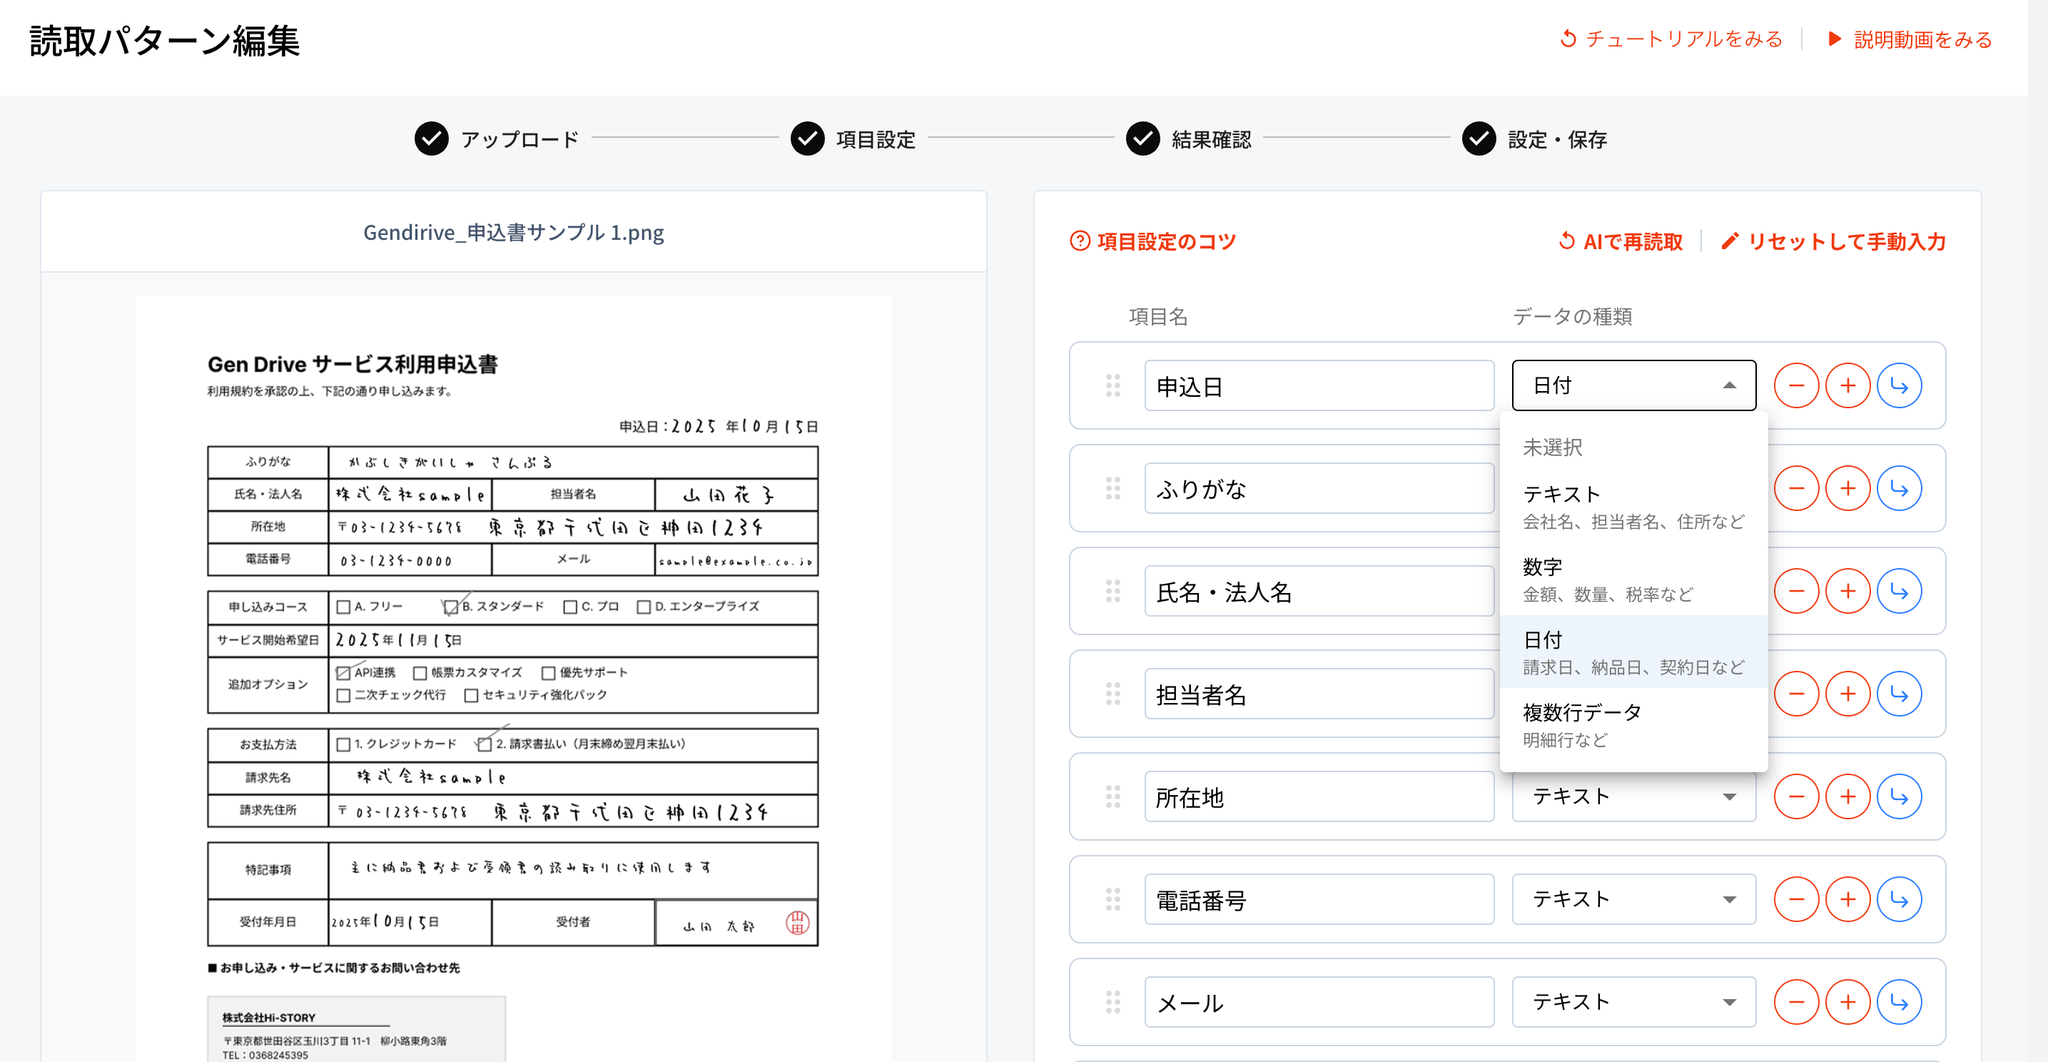Click the 電話番号 item name field
The image size is (2048, 1062).
(x=1318, y=900)
